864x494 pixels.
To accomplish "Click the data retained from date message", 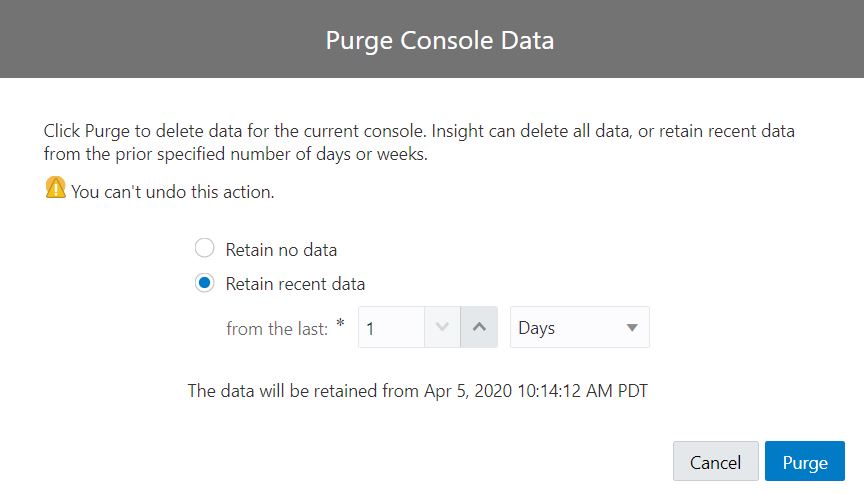I will coord(417,390).
